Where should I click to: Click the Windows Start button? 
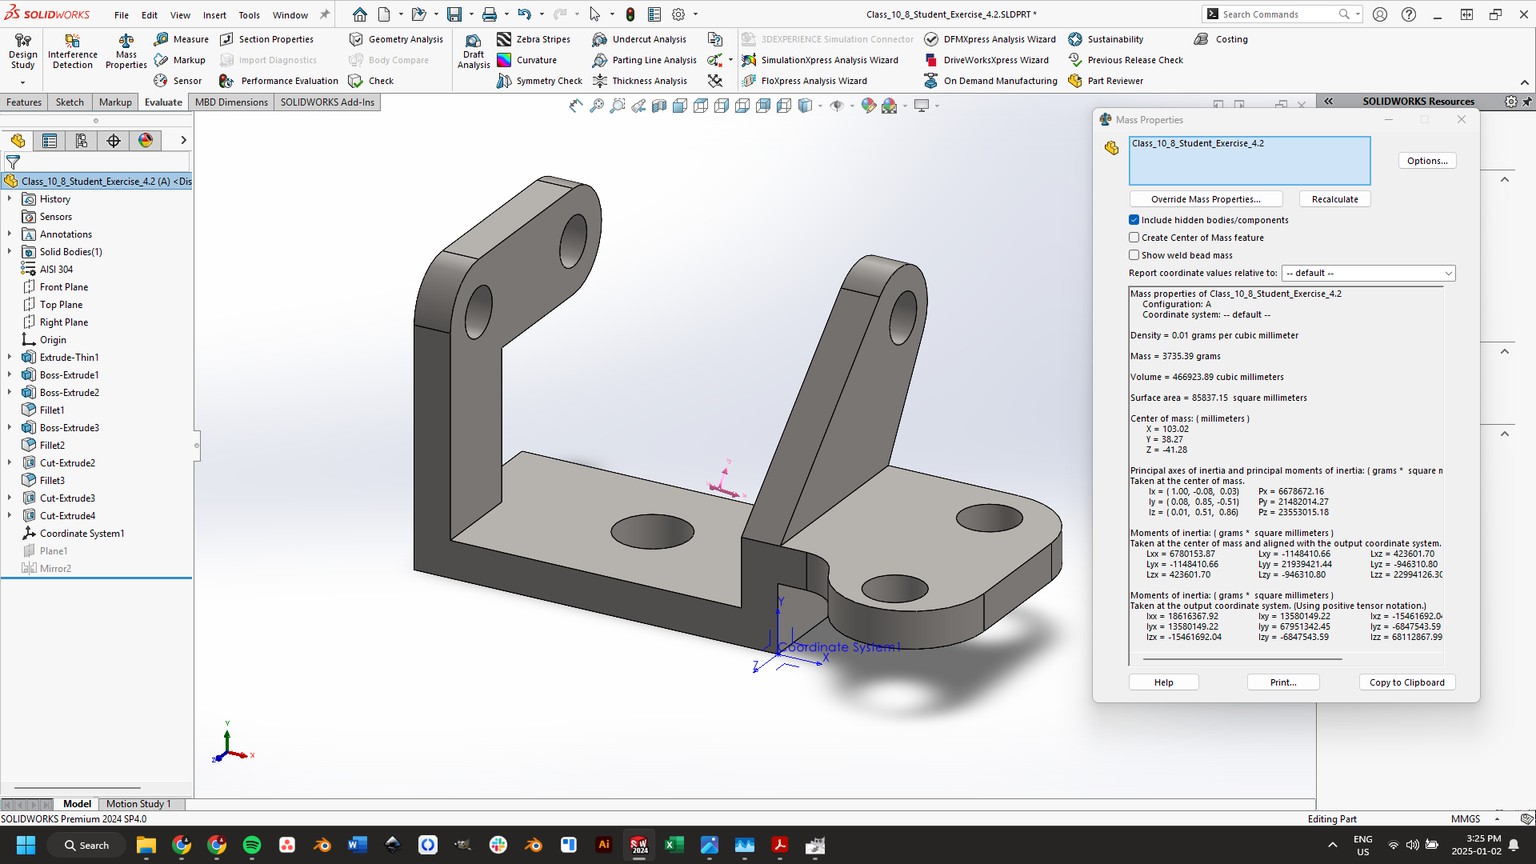point(25,845)
